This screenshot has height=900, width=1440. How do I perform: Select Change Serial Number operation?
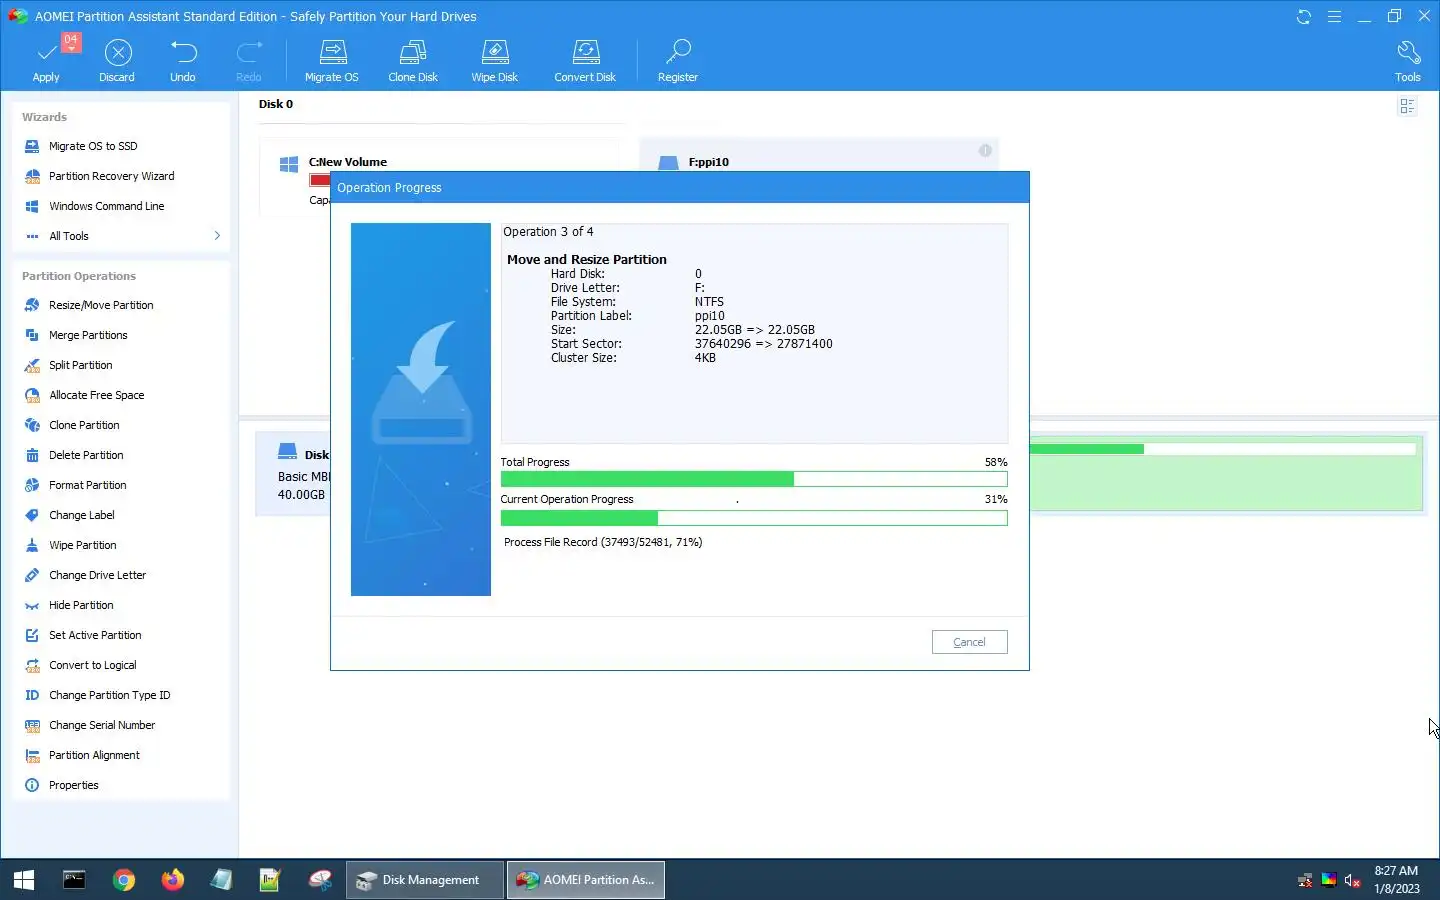(102, 725)
